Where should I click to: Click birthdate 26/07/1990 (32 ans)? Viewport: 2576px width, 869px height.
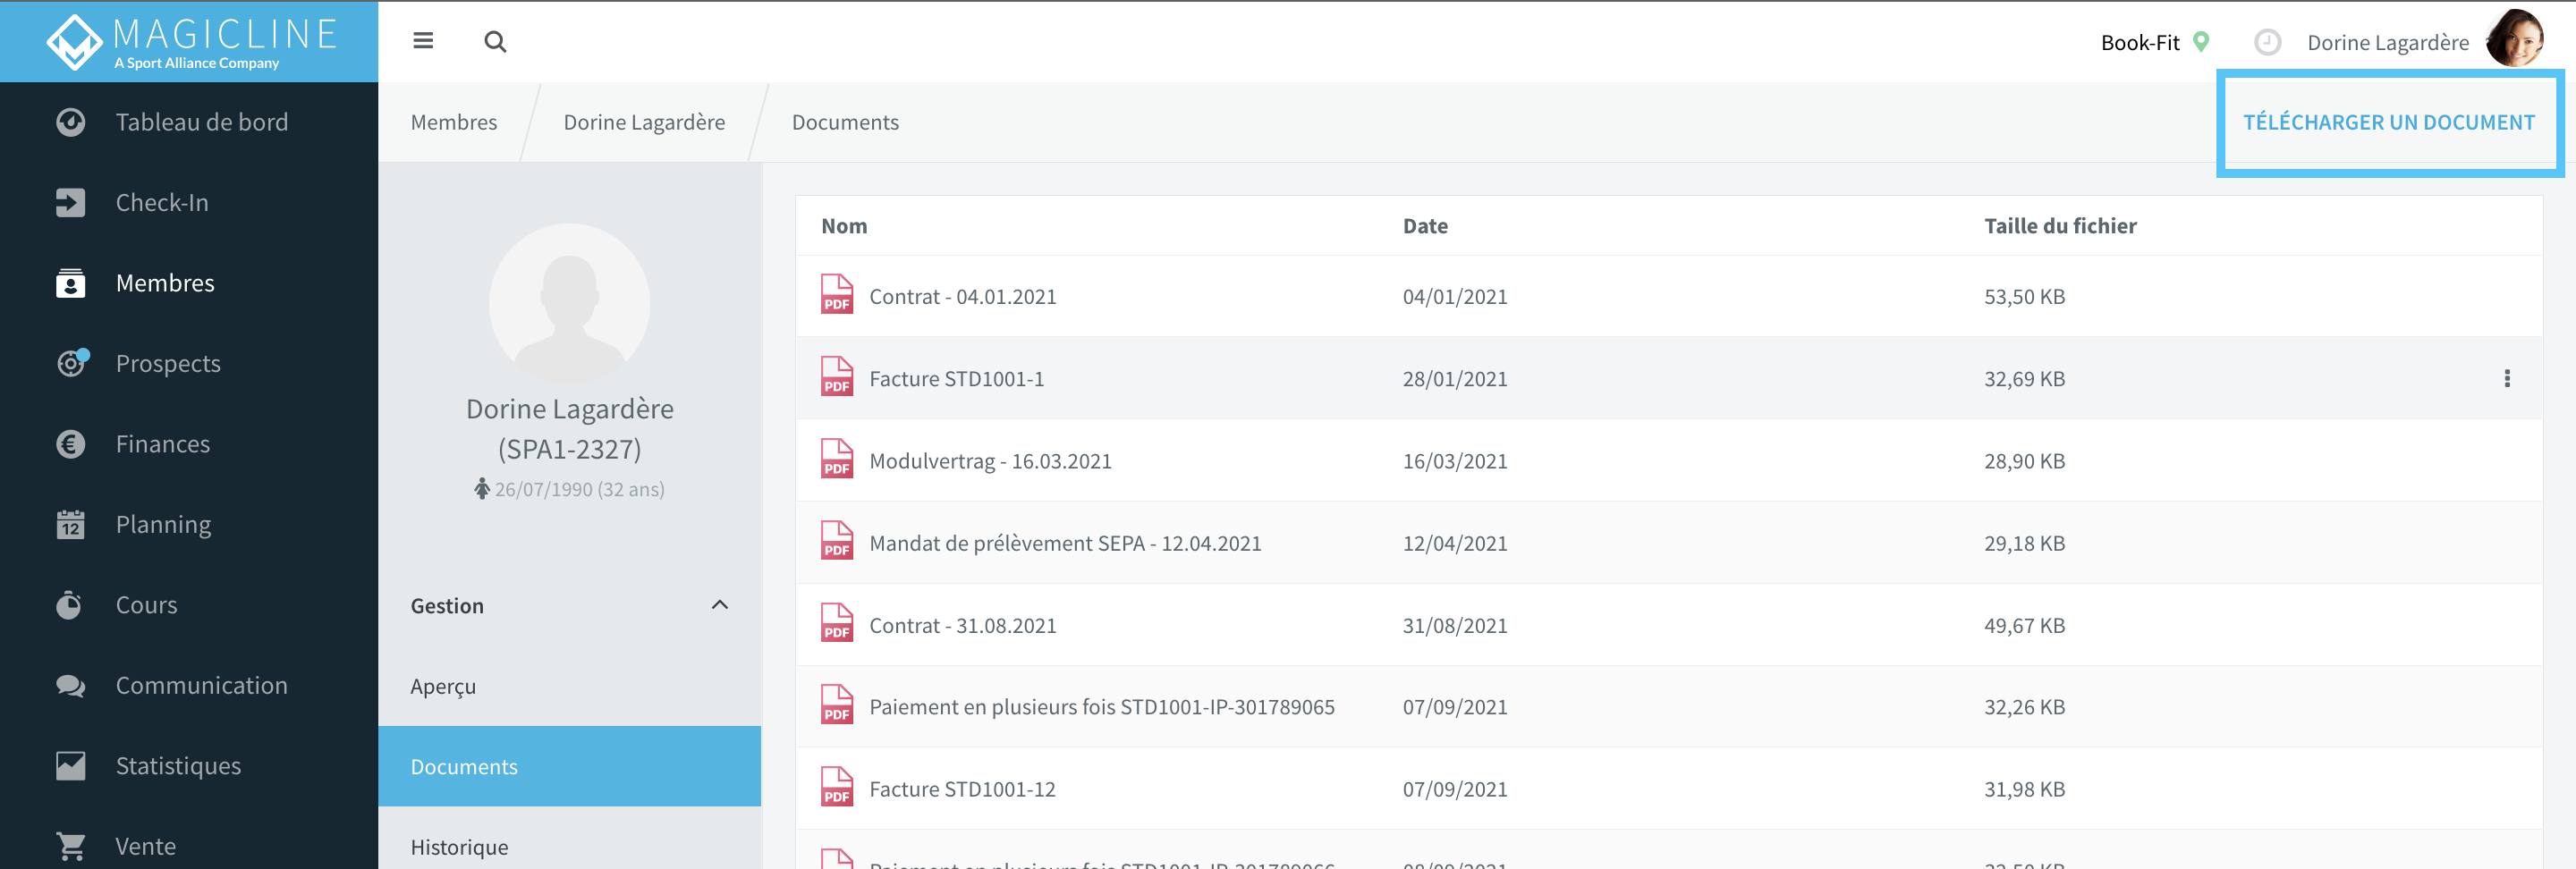coord(579,489)
